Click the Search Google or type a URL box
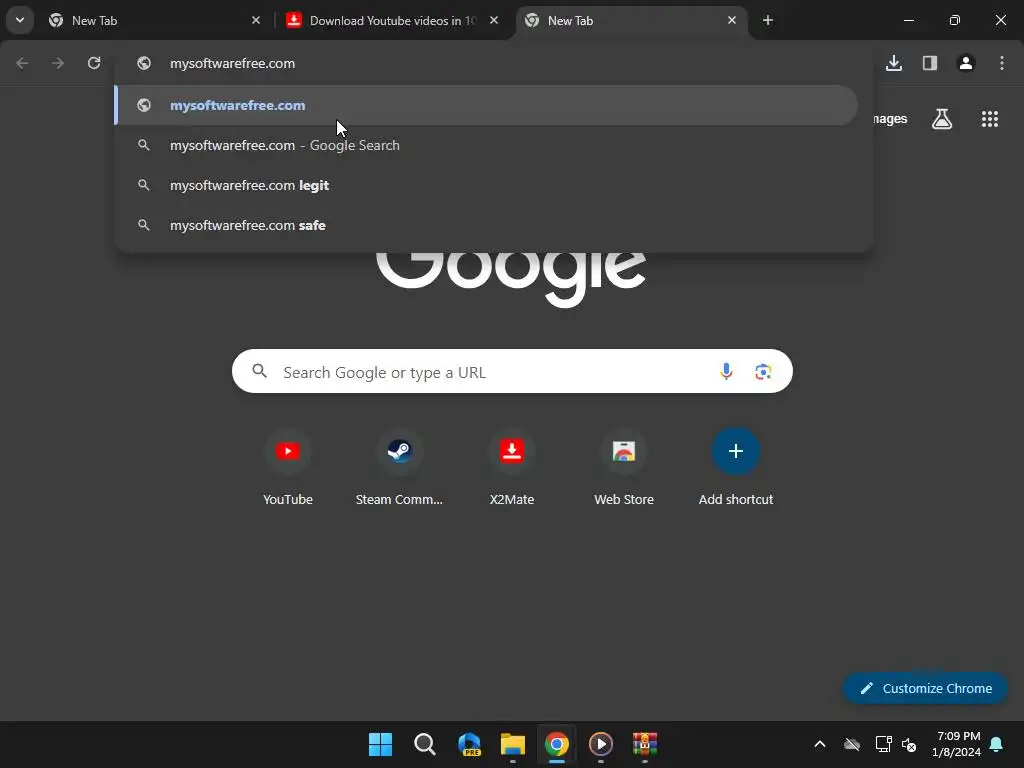 coord(512,372)
